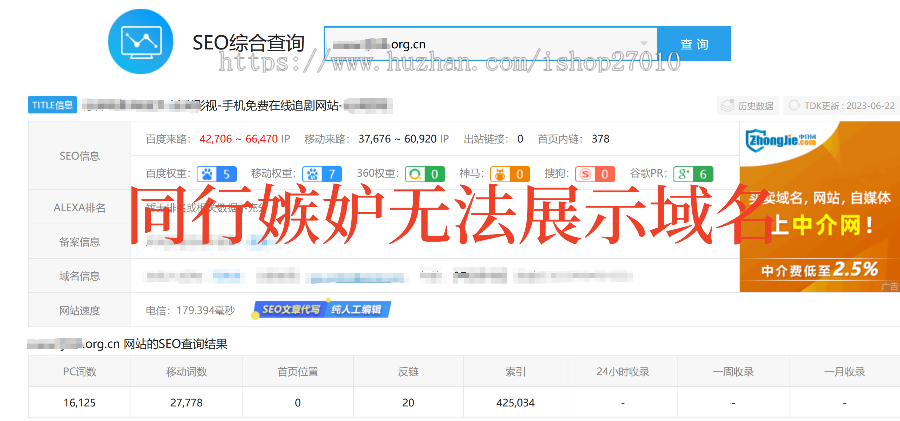Focus the domain search input field
900x421 pixels.
(491, 44)
